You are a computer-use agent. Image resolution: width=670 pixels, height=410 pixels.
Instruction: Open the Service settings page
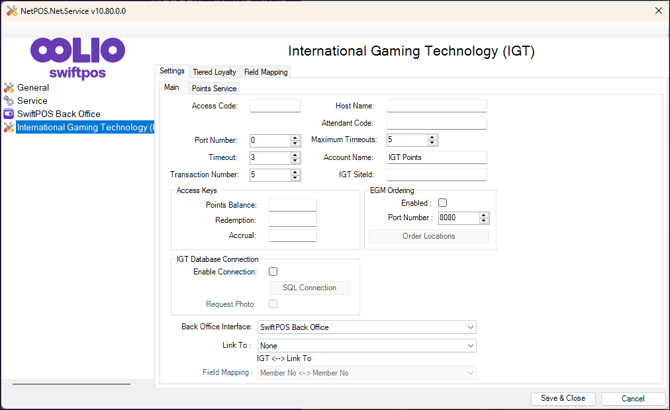(32, 101)
